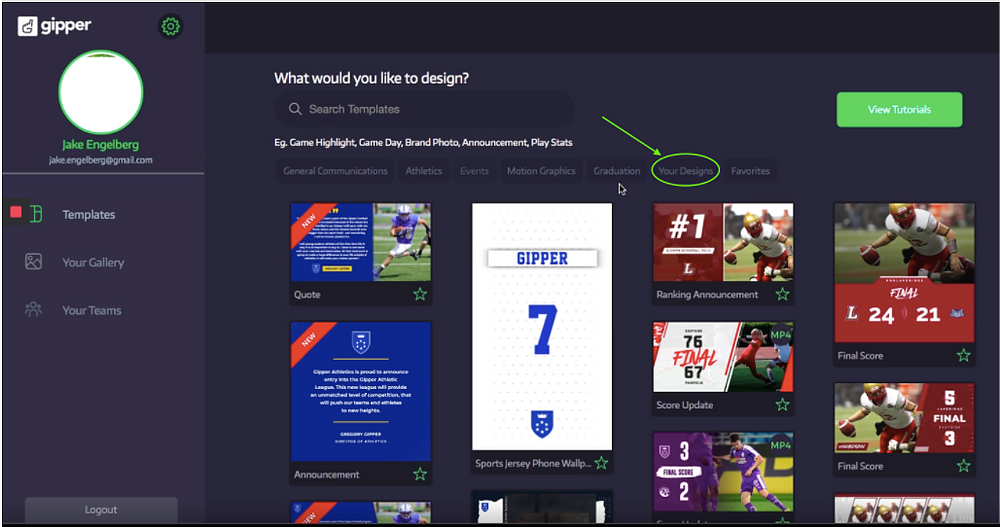Open the Templates sidebar icon

pos(36,214)
